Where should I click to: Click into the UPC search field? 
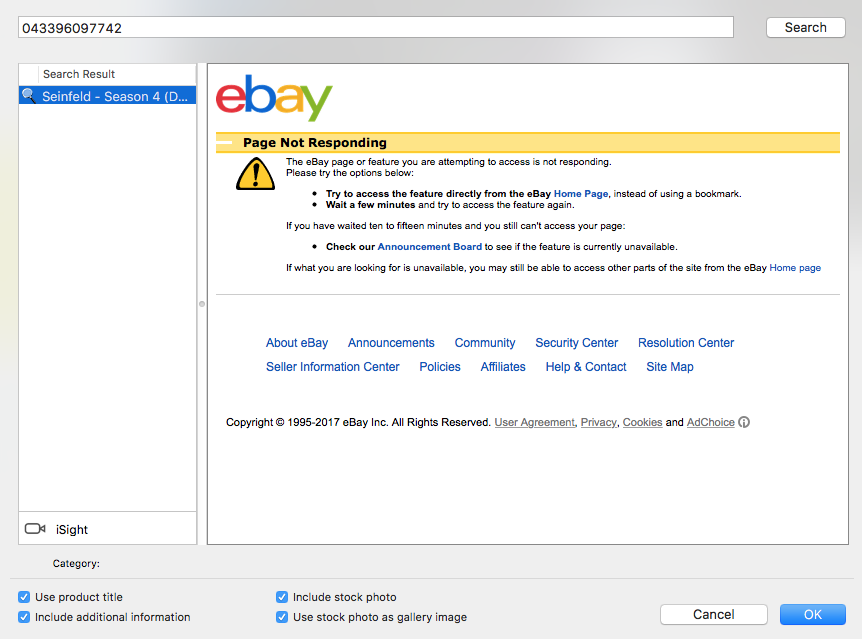[x=376, y=27]
